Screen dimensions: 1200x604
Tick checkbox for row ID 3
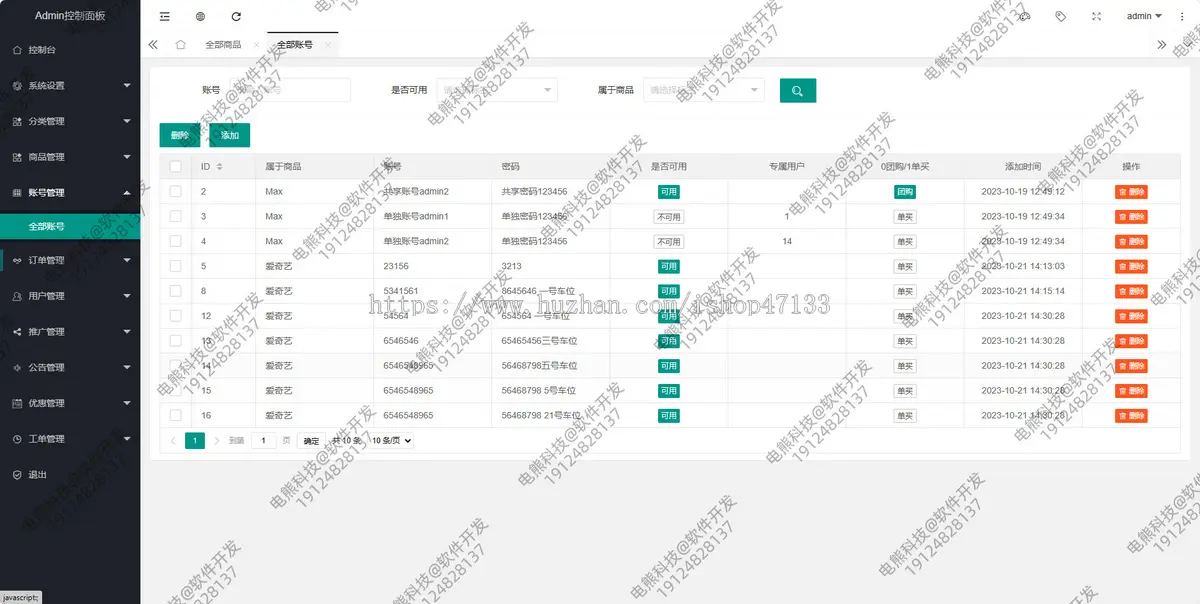pyautogui.click(x=176, y=216)
